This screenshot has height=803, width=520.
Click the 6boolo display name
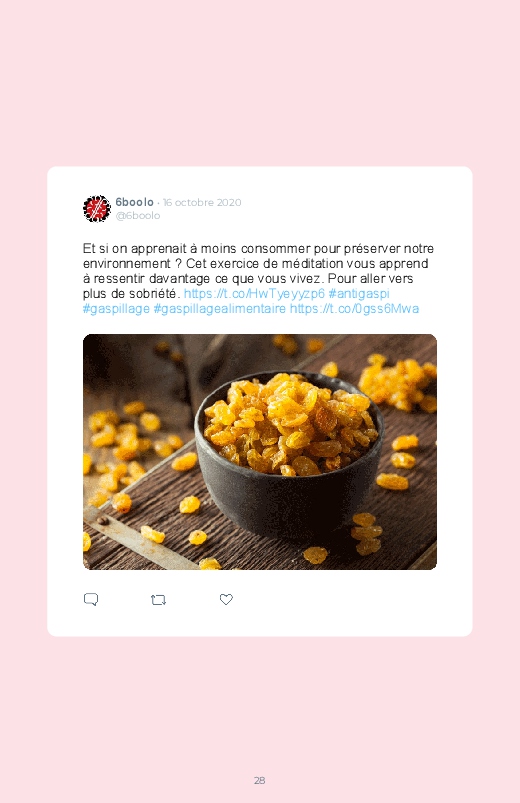coord(134,202)
